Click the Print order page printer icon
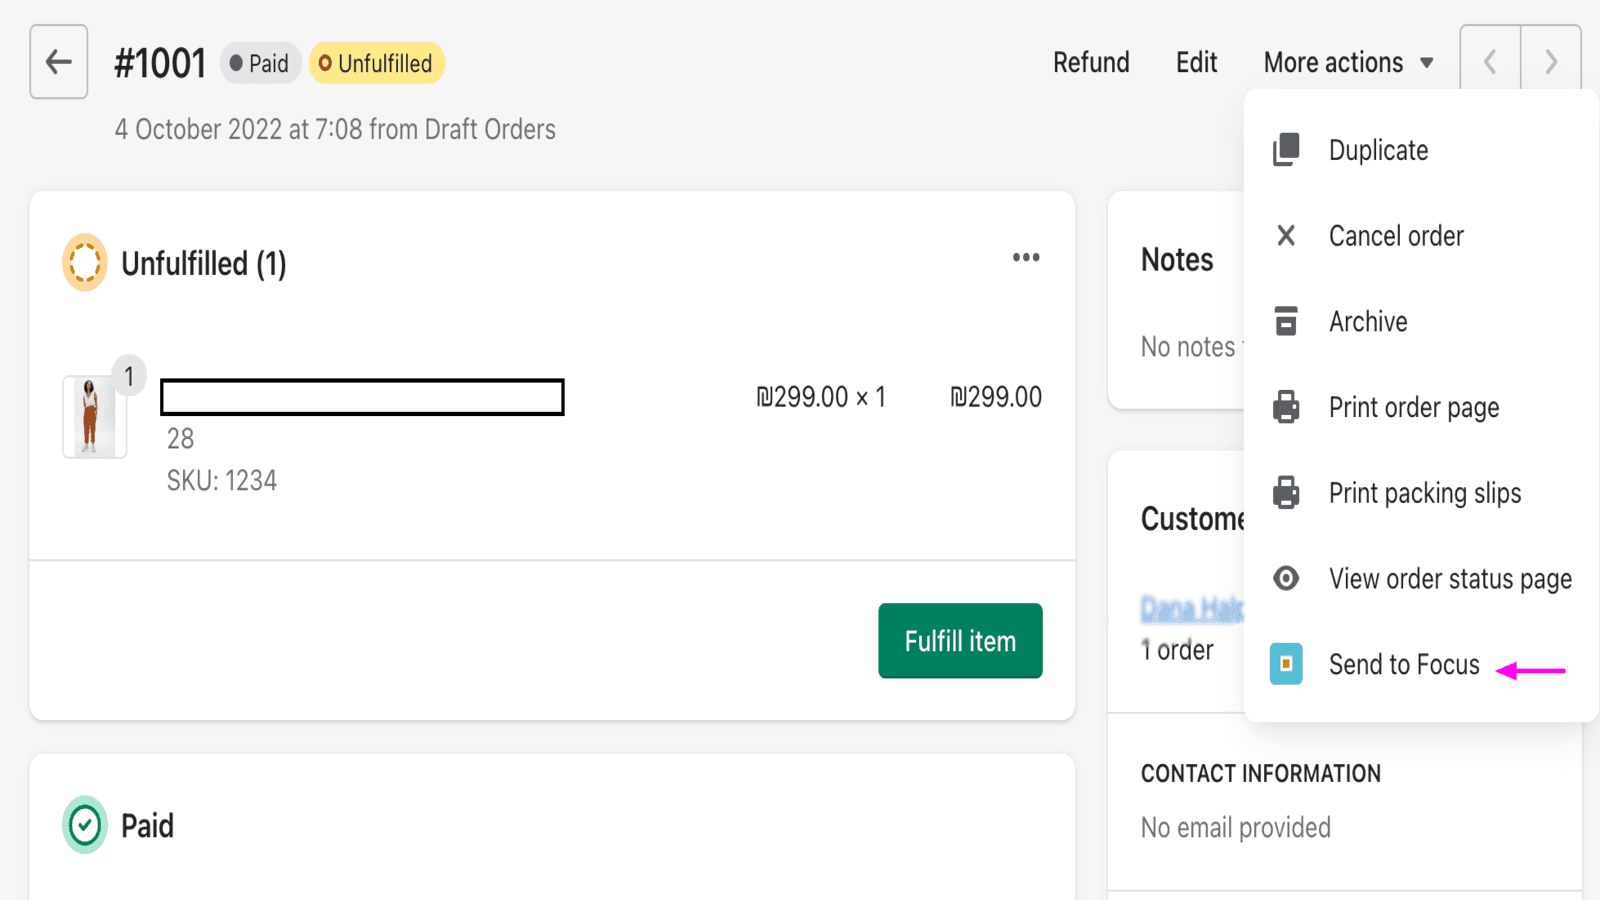The image size is (1600, 900). (x=1286, y=407)
